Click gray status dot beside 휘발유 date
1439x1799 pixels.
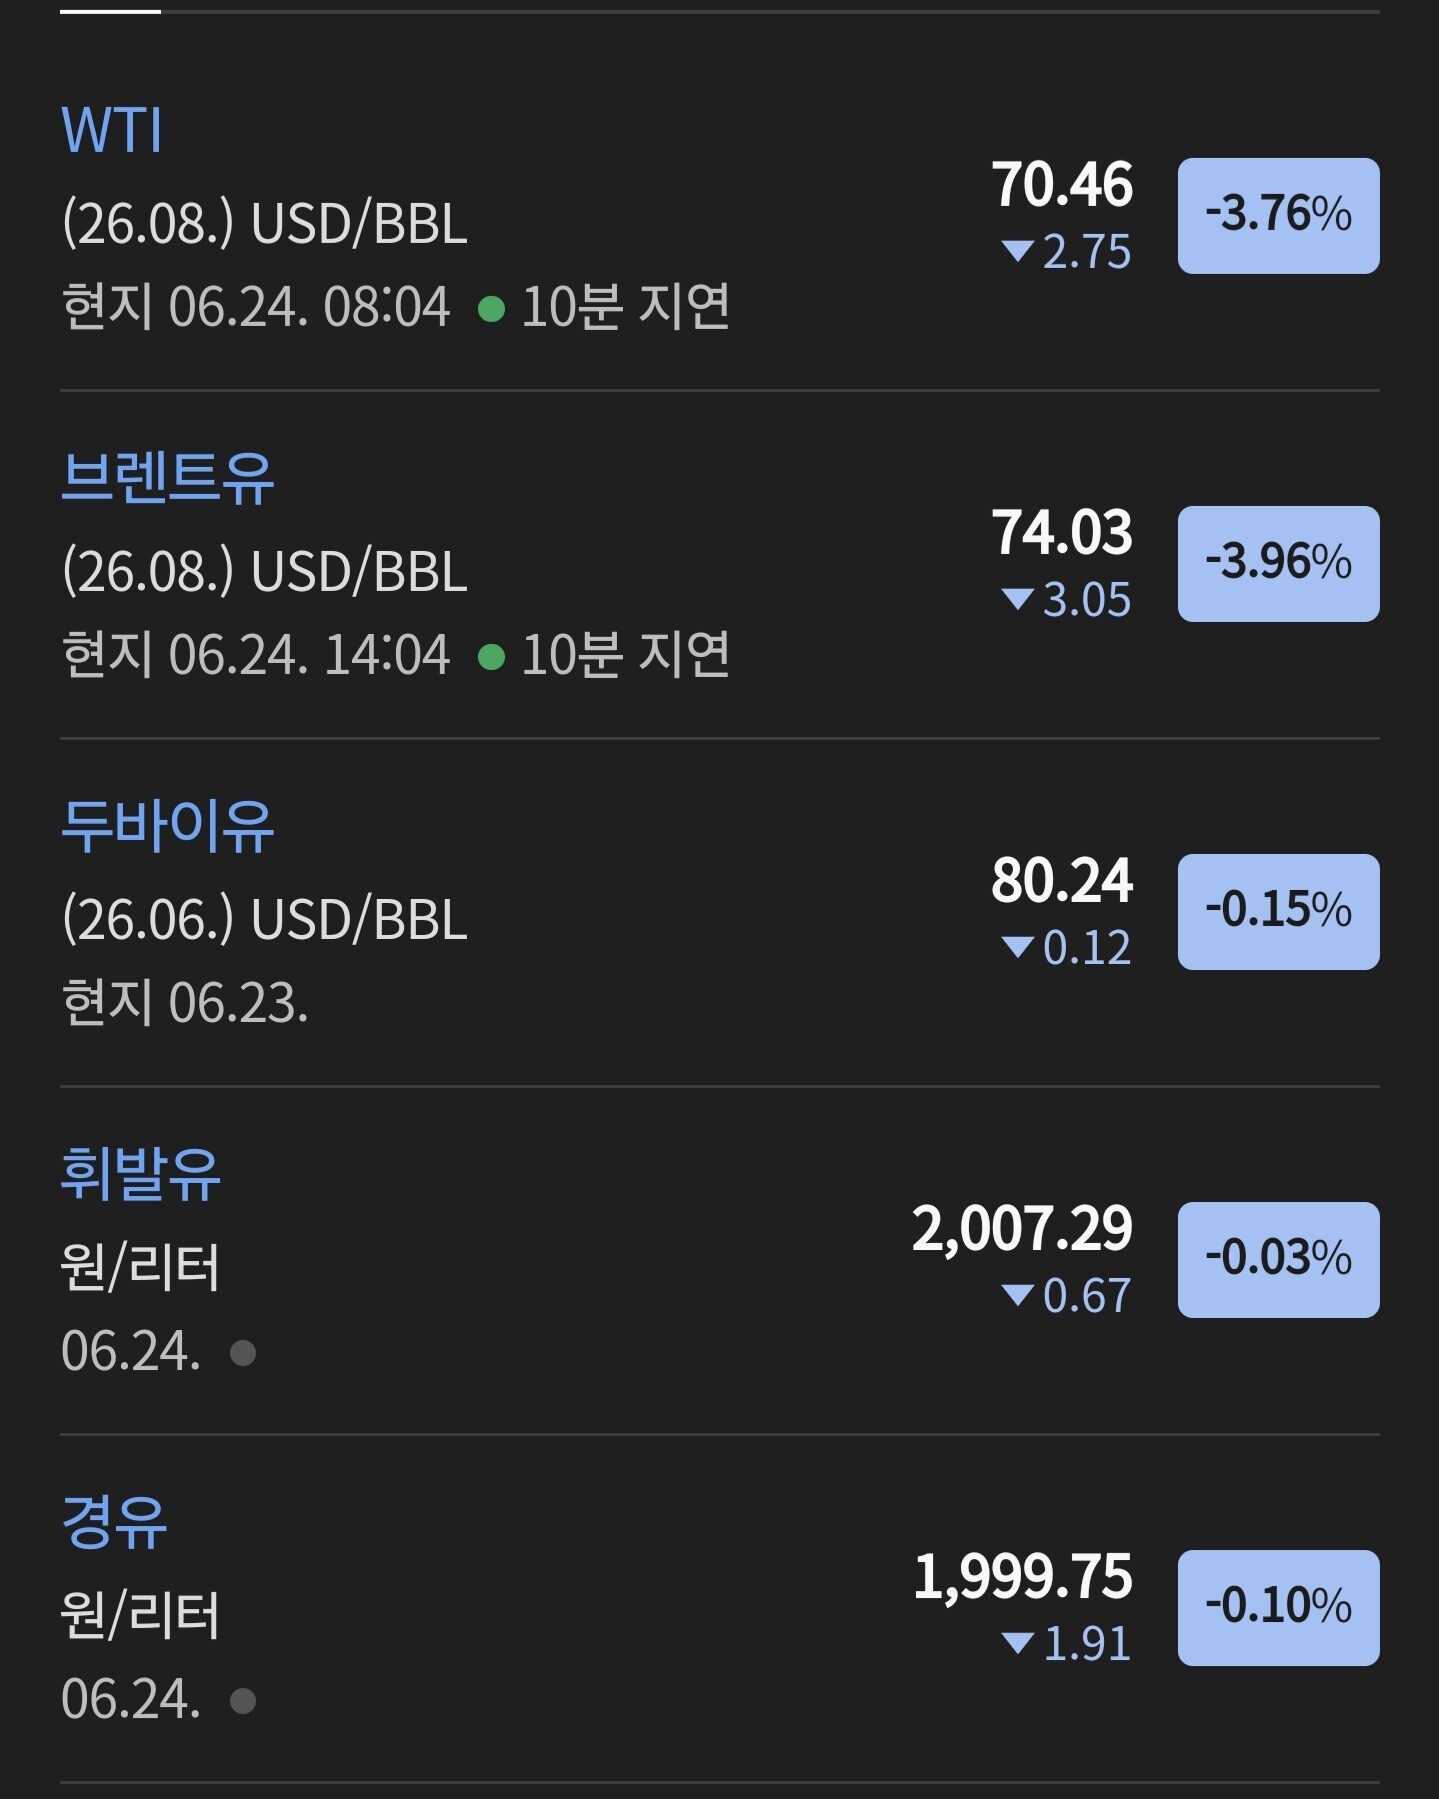(243, 1353)
